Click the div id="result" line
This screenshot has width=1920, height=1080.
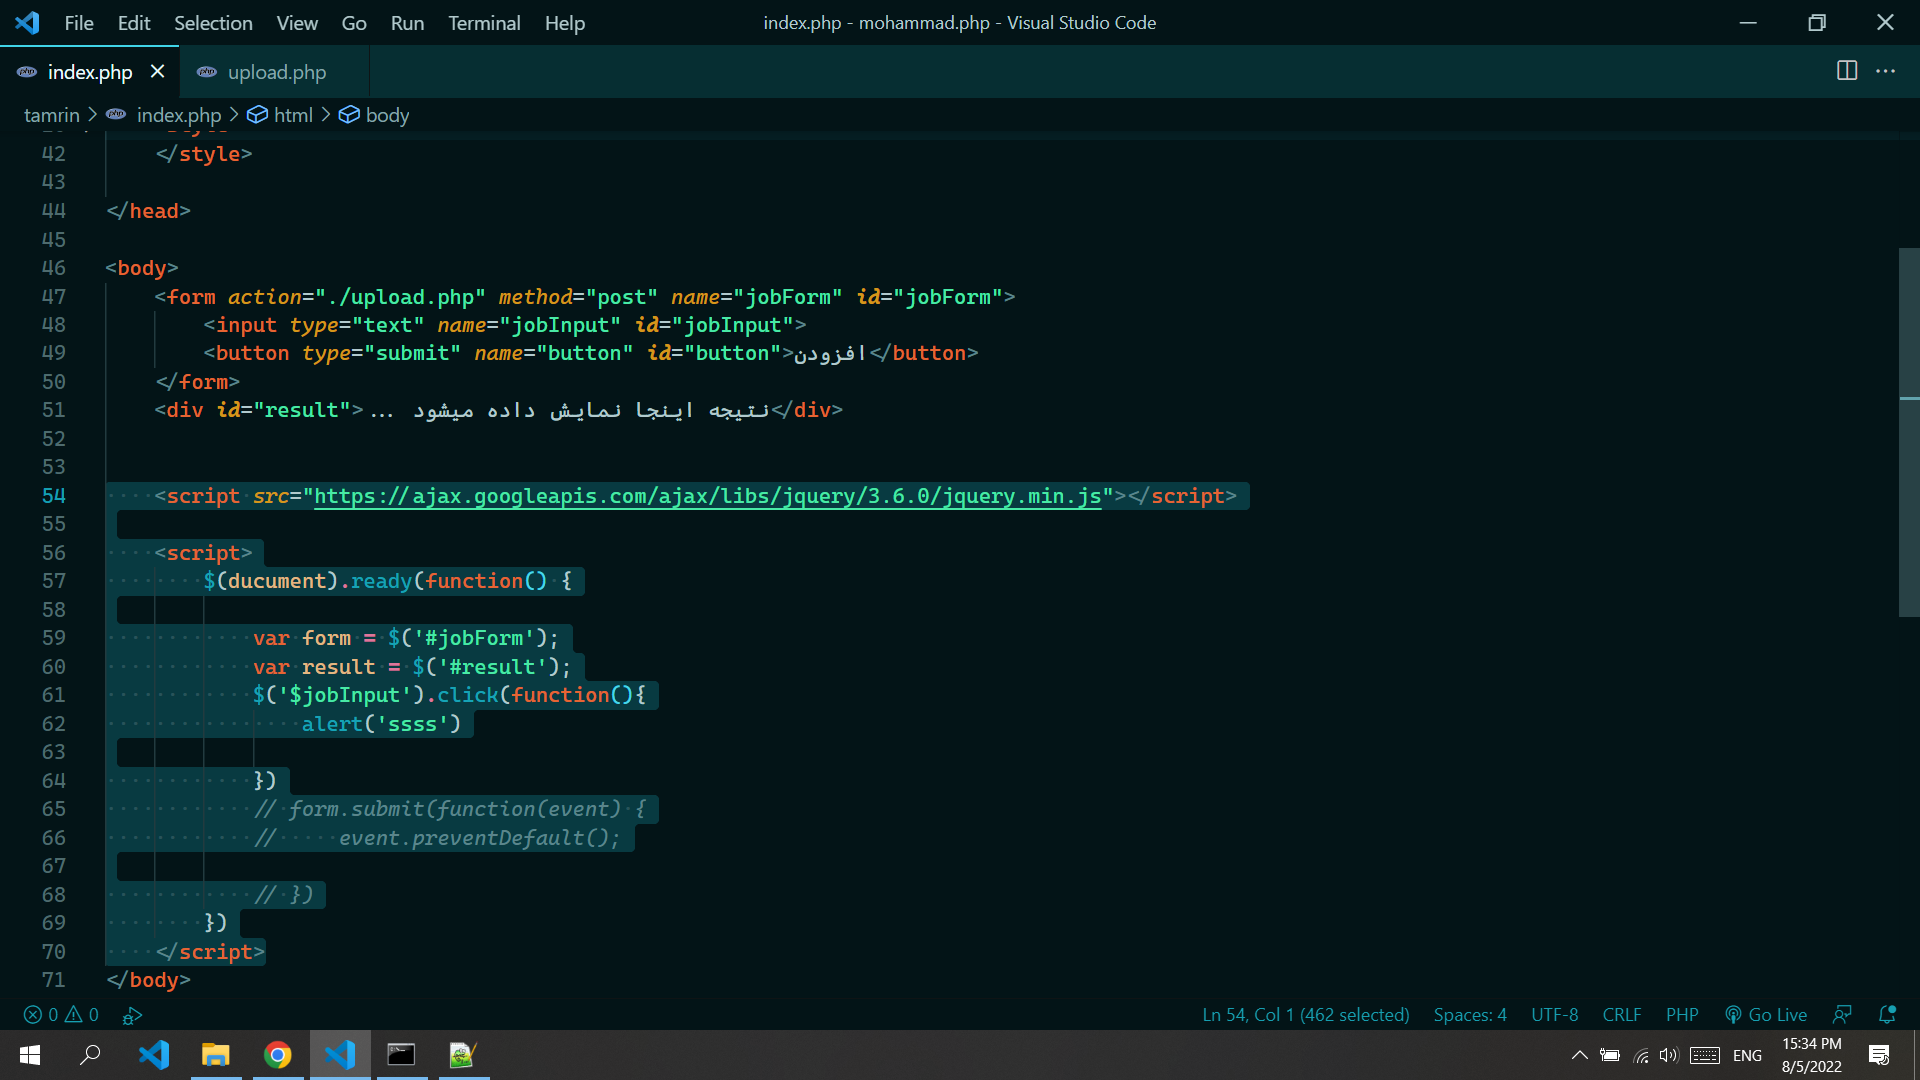498,410
